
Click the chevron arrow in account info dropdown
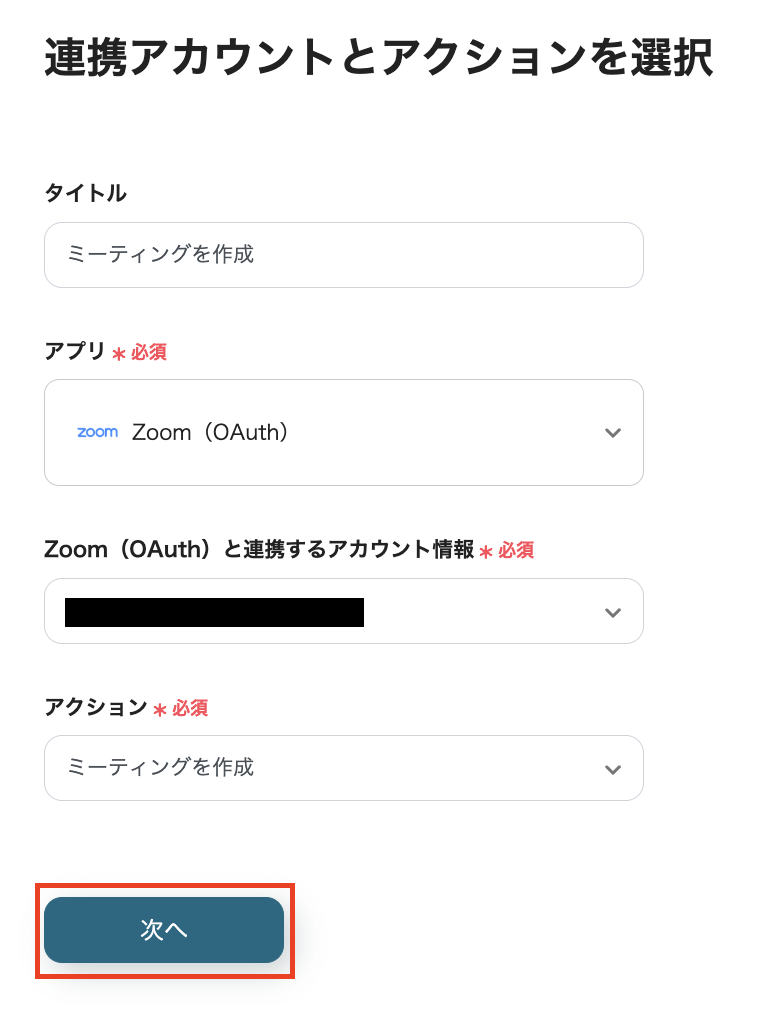point(613,612)
